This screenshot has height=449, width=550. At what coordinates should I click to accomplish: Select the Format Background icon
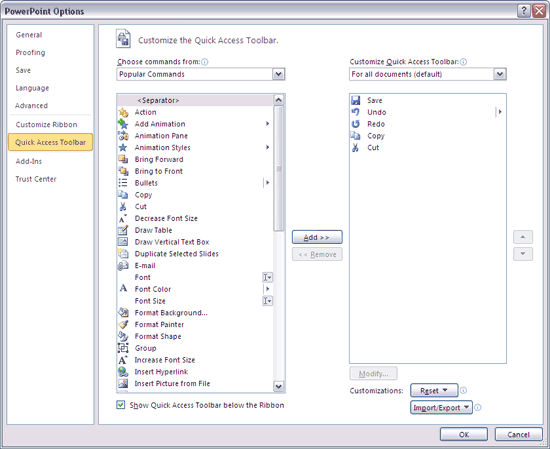[123, 313]
